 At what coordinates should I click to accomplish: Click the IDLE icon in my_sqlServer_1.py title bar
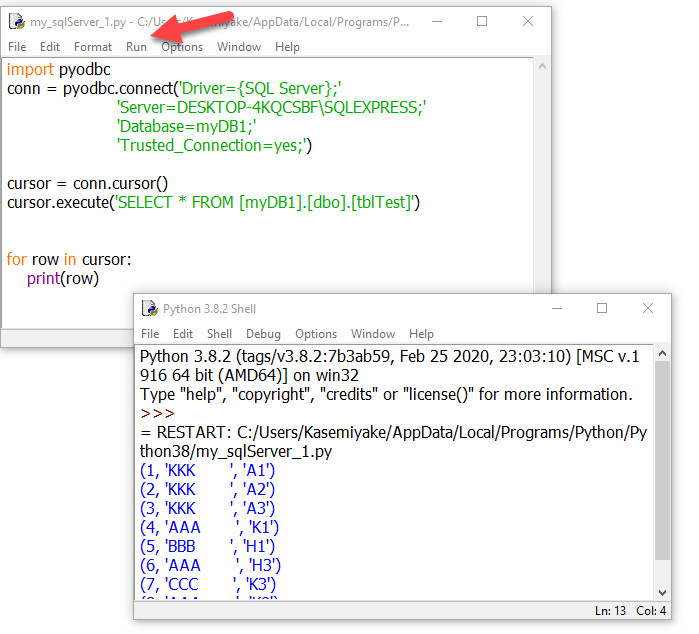[x=17, y=21]
